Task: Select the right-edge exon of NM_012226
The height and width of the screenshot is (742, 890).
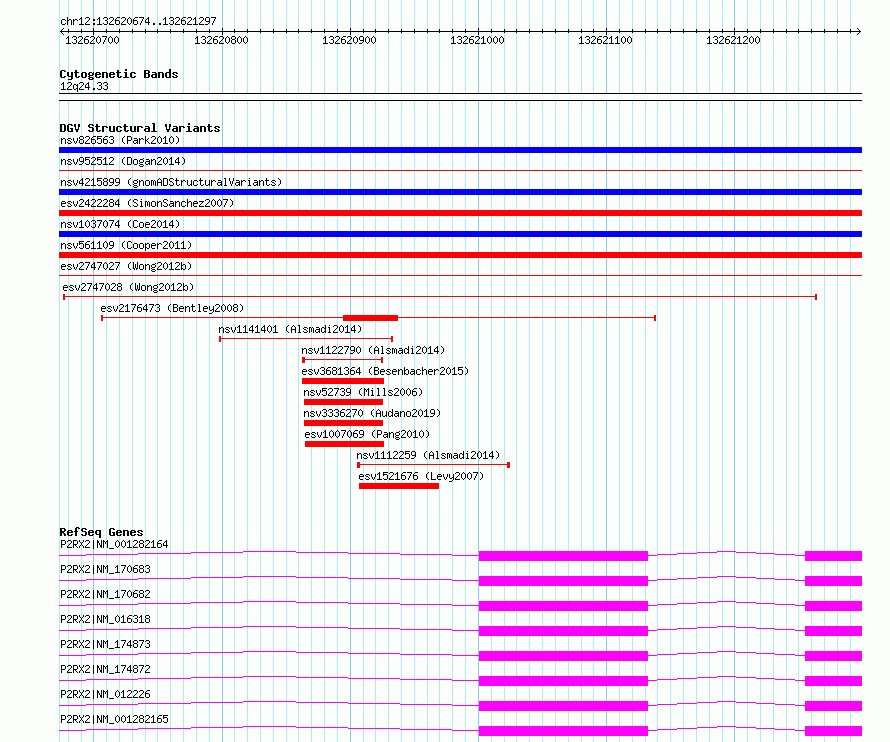Action: [834, 706]
